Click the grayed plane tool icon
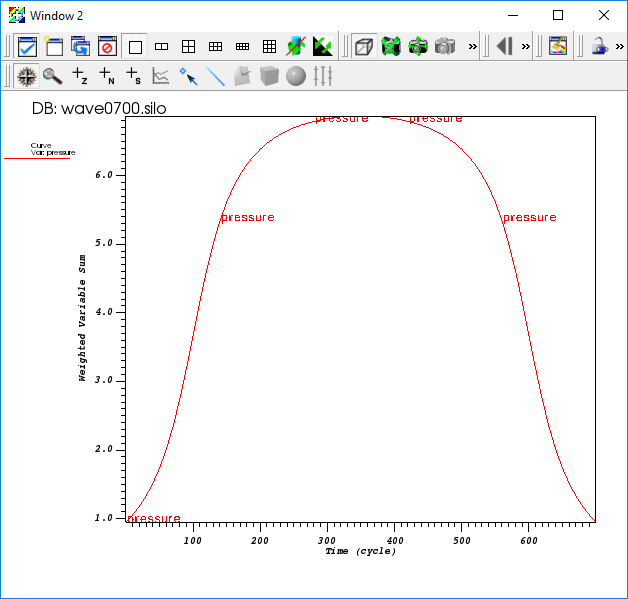Screen dimensions: 628x599 [x=242, y=76]
